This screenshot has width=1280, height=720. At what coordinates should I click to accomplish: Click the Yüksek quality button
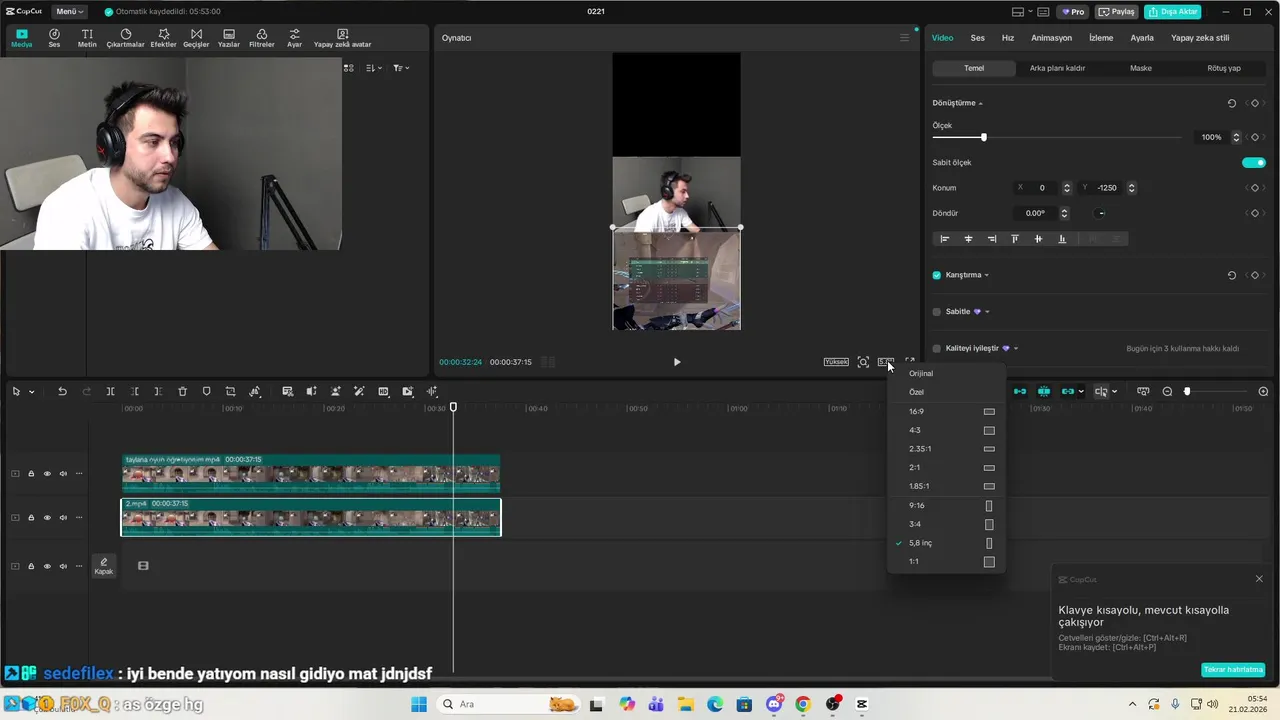(x=836, y=362)
